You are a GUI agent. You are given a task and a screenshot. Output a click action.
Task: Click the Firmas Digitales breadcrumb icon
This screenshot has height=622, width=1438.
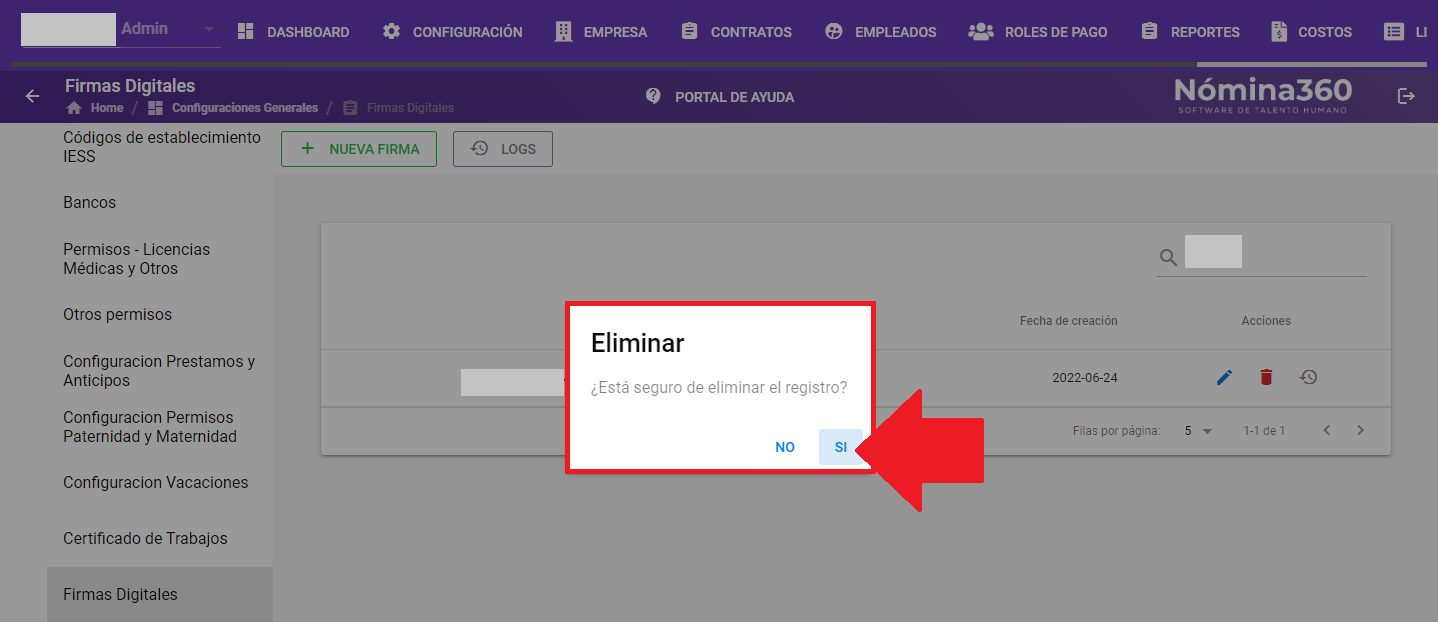[350, 107]
